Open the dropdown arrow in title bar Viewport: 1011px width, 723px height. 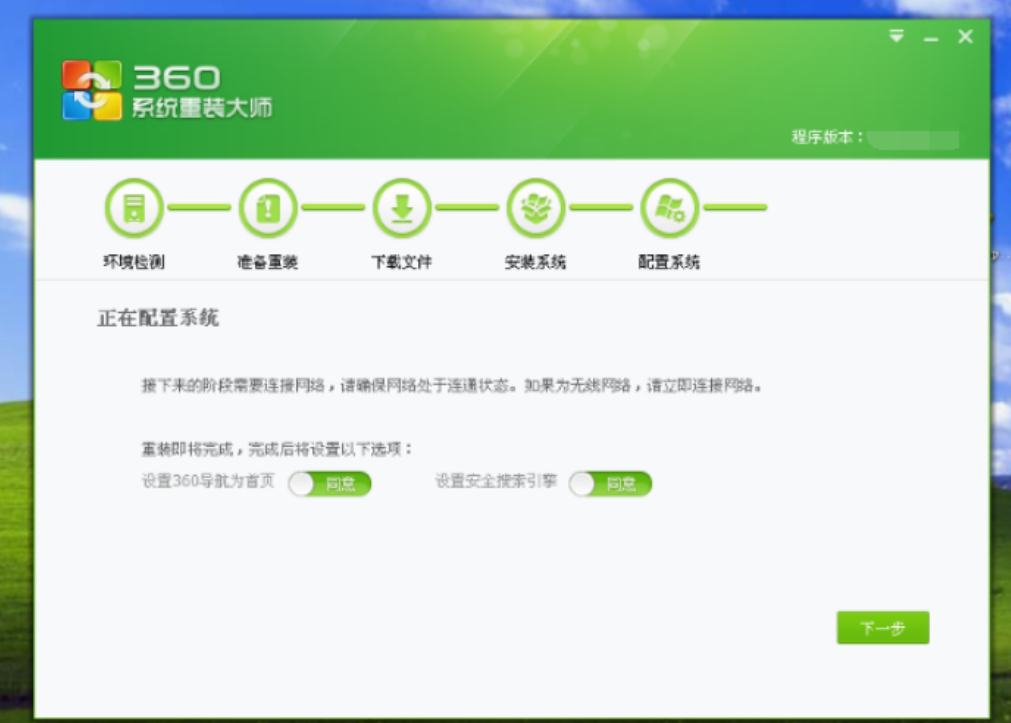click(x=895, y=36)
